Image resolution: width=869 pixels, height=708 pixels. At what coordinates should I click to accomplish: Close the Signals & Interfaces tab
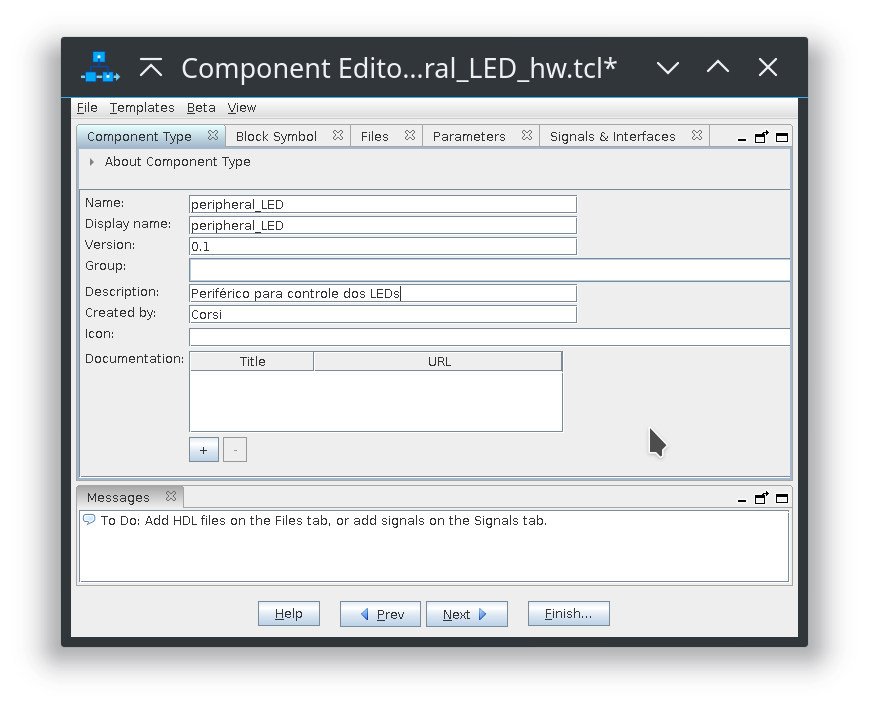[697, 135]
